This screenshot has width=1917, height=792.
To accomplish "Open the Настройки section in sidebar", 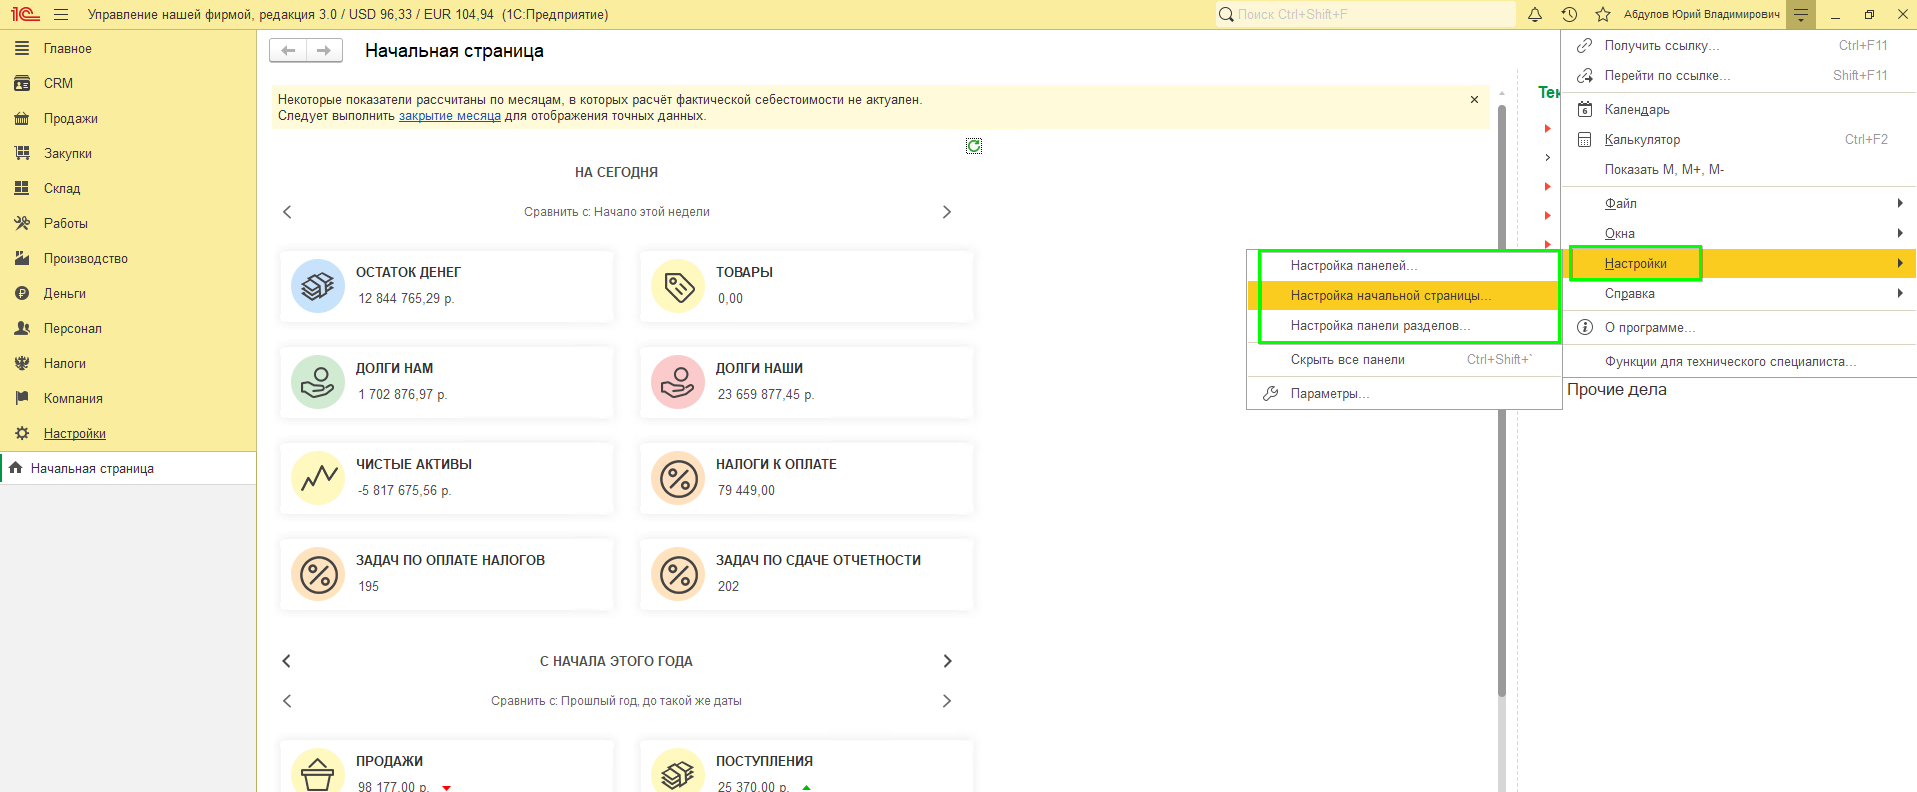I will (75, 433).
